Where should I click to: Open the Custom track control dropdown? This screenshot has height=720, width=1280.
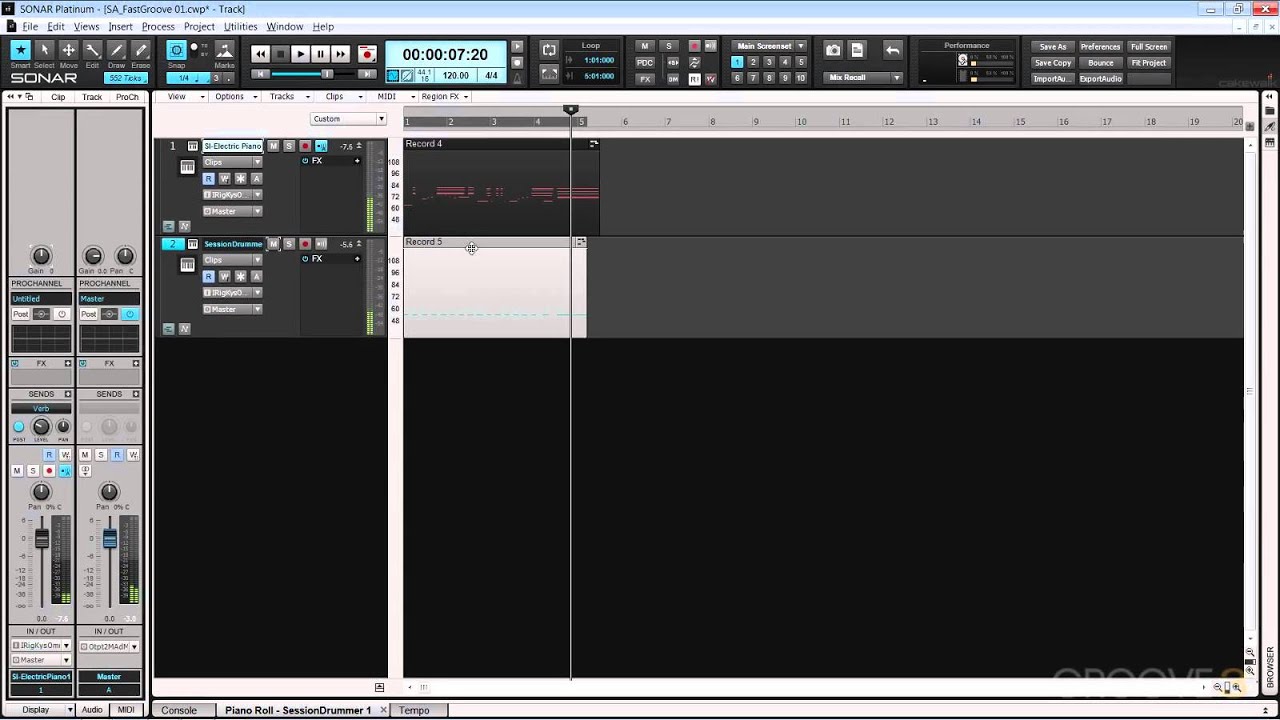(348, 118)
